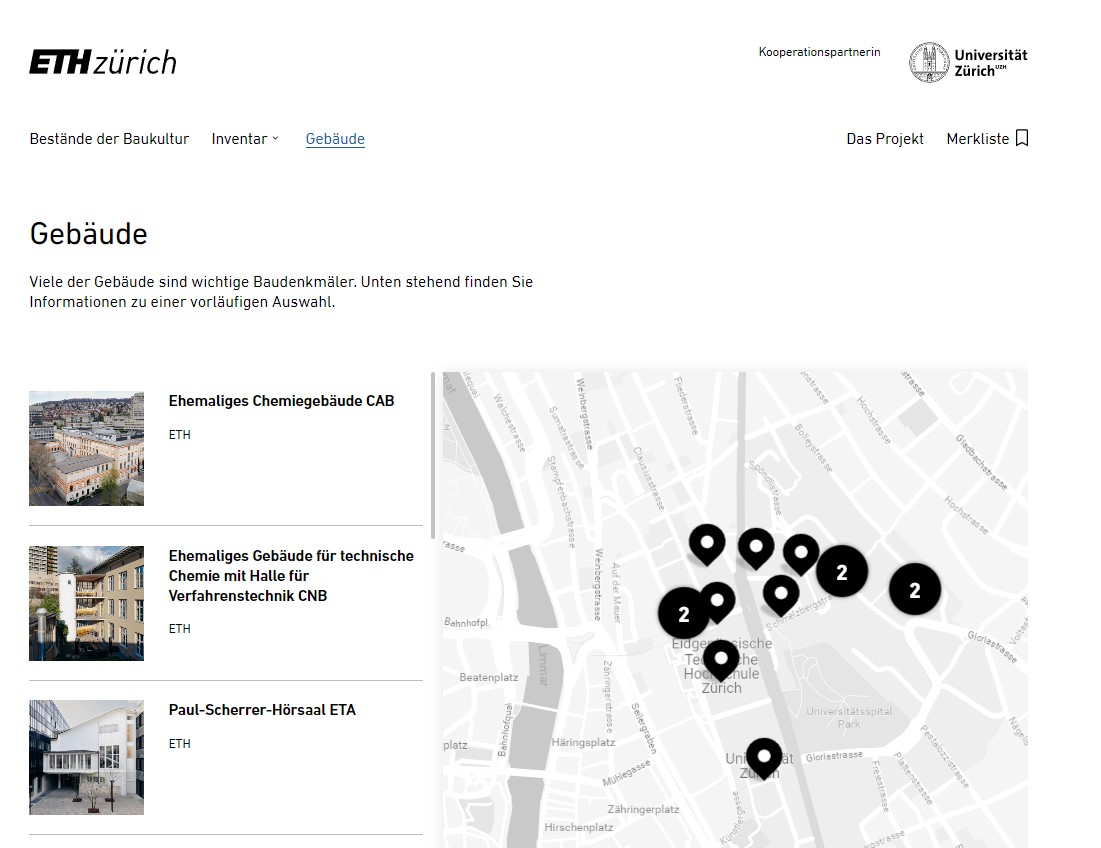Click the Paul-Scherrer-Hörsaal thumbnail photo
The image size is (1101, 848).
pos(87,757)
